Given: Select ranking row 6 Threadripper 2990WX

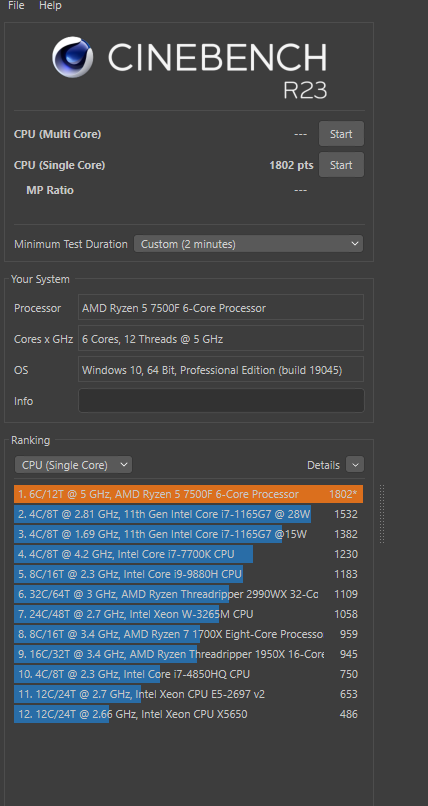Looking at the screenshot, I should coord(189,594).
